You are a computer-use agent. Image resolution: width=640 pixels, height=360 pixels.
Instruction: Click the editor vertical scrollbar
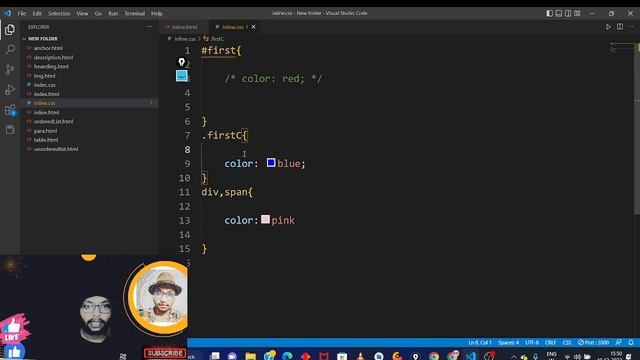(637, 128)
